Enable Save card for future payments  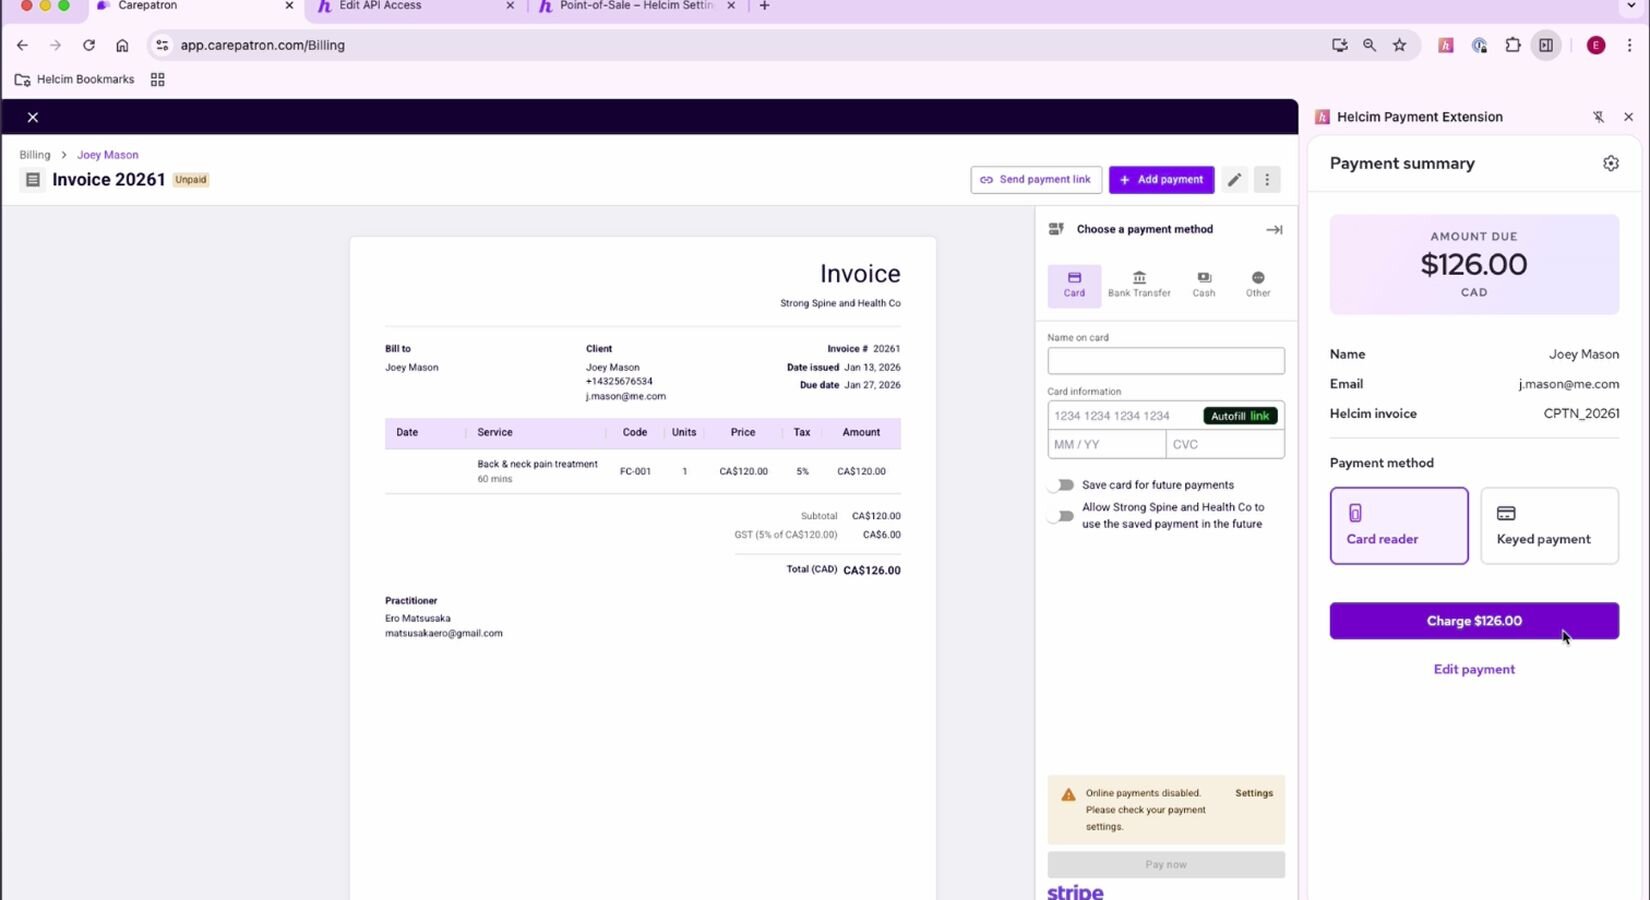pos(1061,485)
